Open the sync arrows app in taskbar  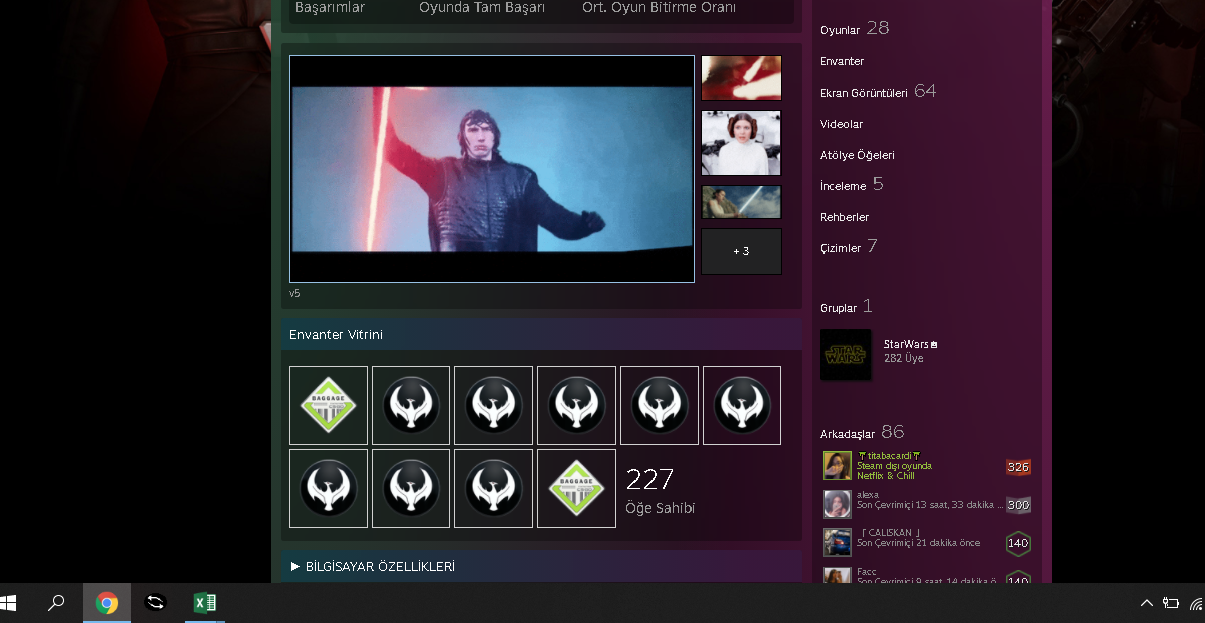point(156,603)
